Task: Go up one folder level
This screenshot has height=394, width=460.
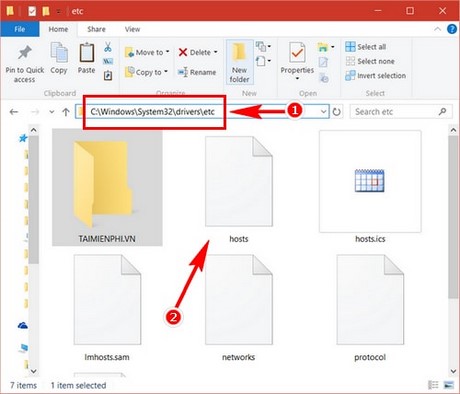Action: [66, 112]
